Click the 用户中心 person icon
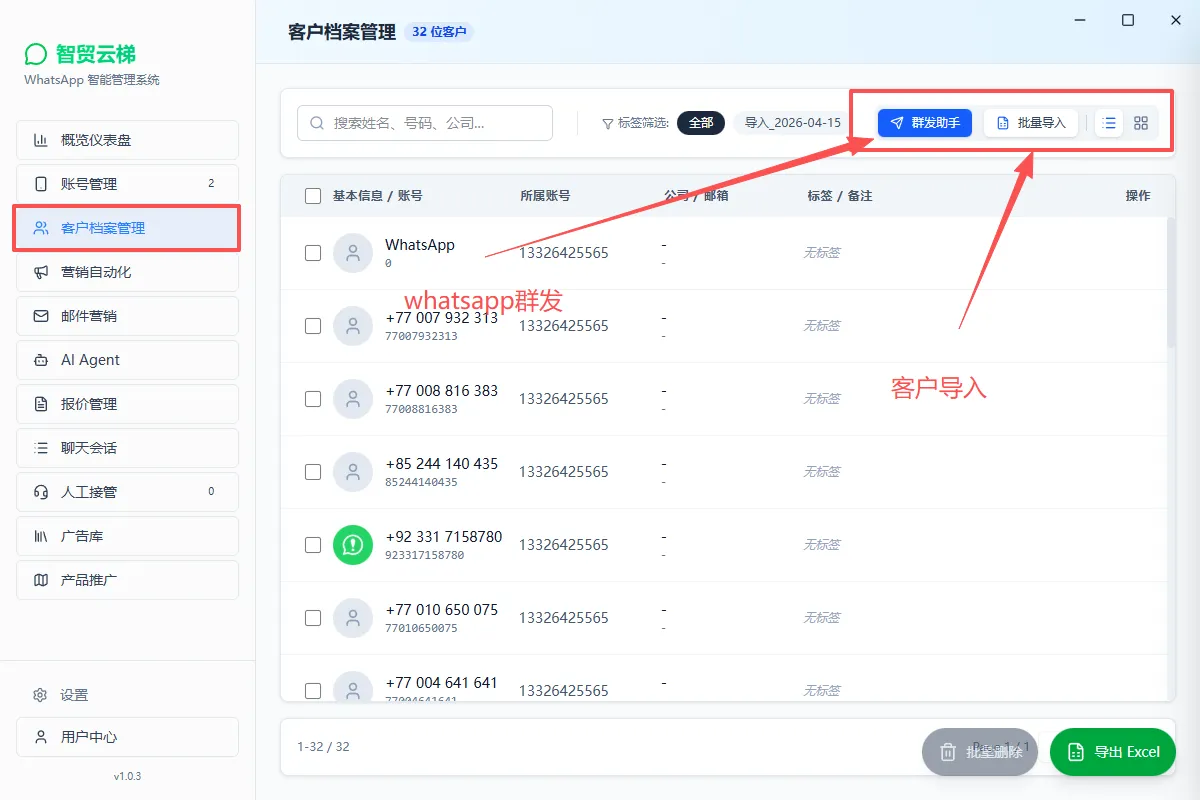Viewport: 1200px width, 800px height. (x=41, y=737)
